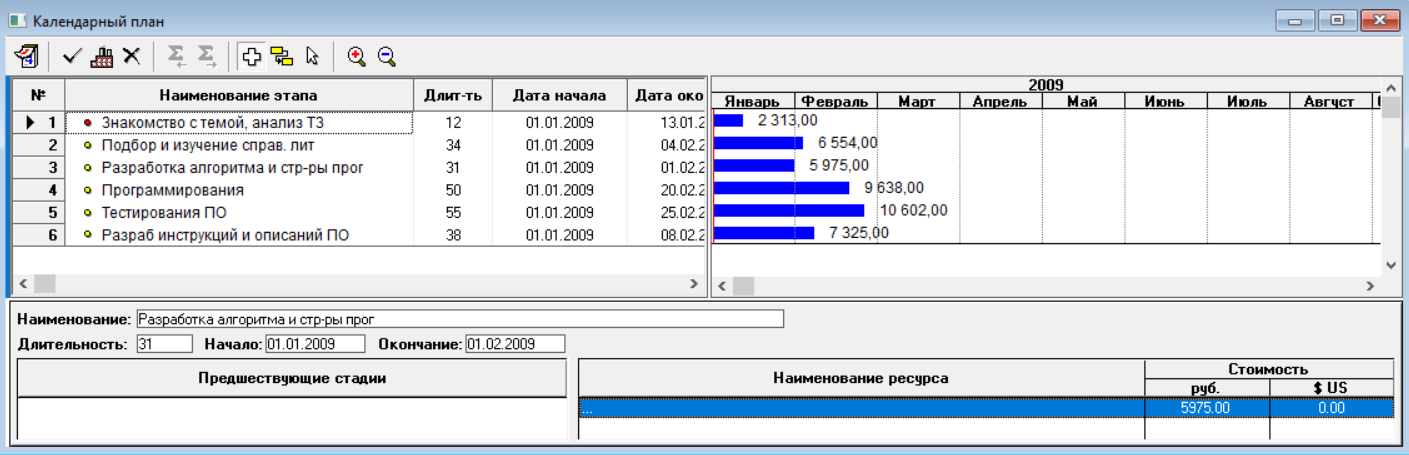The height and width of the screenshot is (455, 1409).
Task: Click column header Дата начала
Action: coord(560,96)
